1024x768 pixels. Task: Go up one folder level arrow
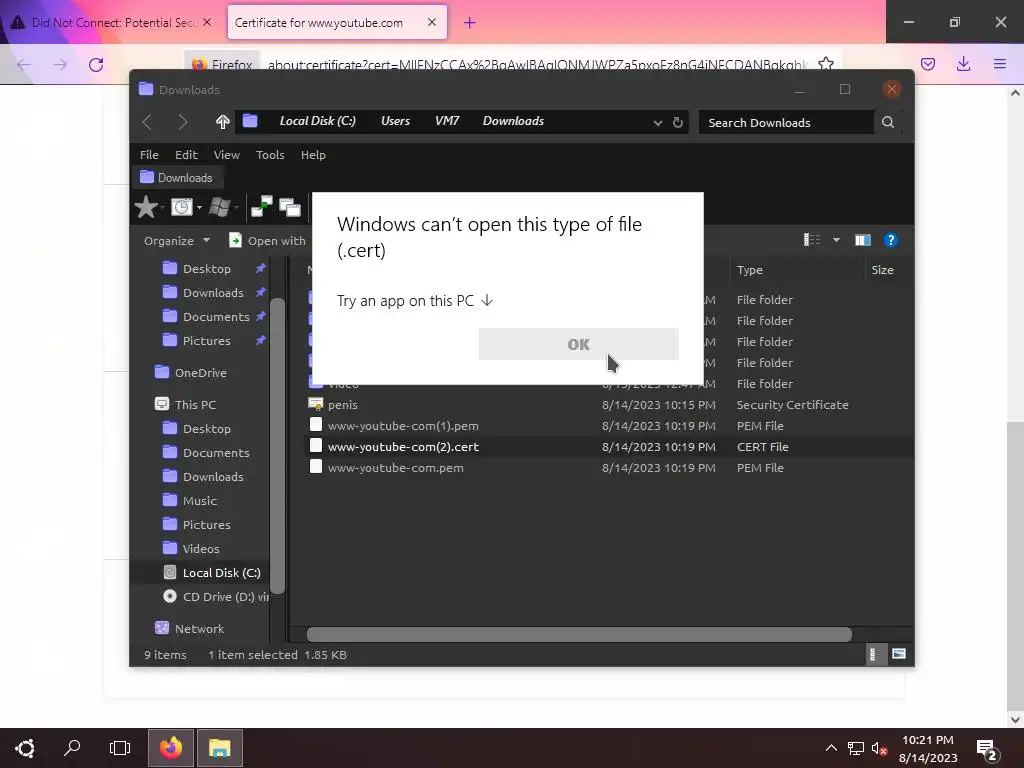[223, 121]
